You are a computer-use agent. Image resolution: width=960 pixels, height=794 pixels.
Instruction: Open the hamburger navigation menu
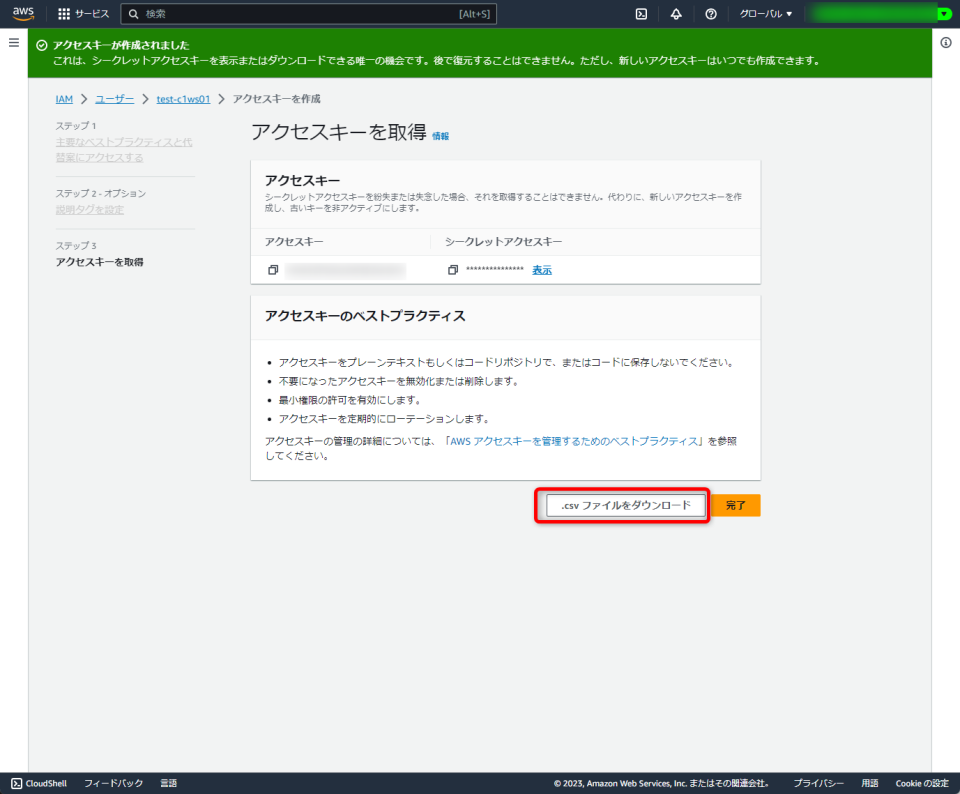pos(13,42)
